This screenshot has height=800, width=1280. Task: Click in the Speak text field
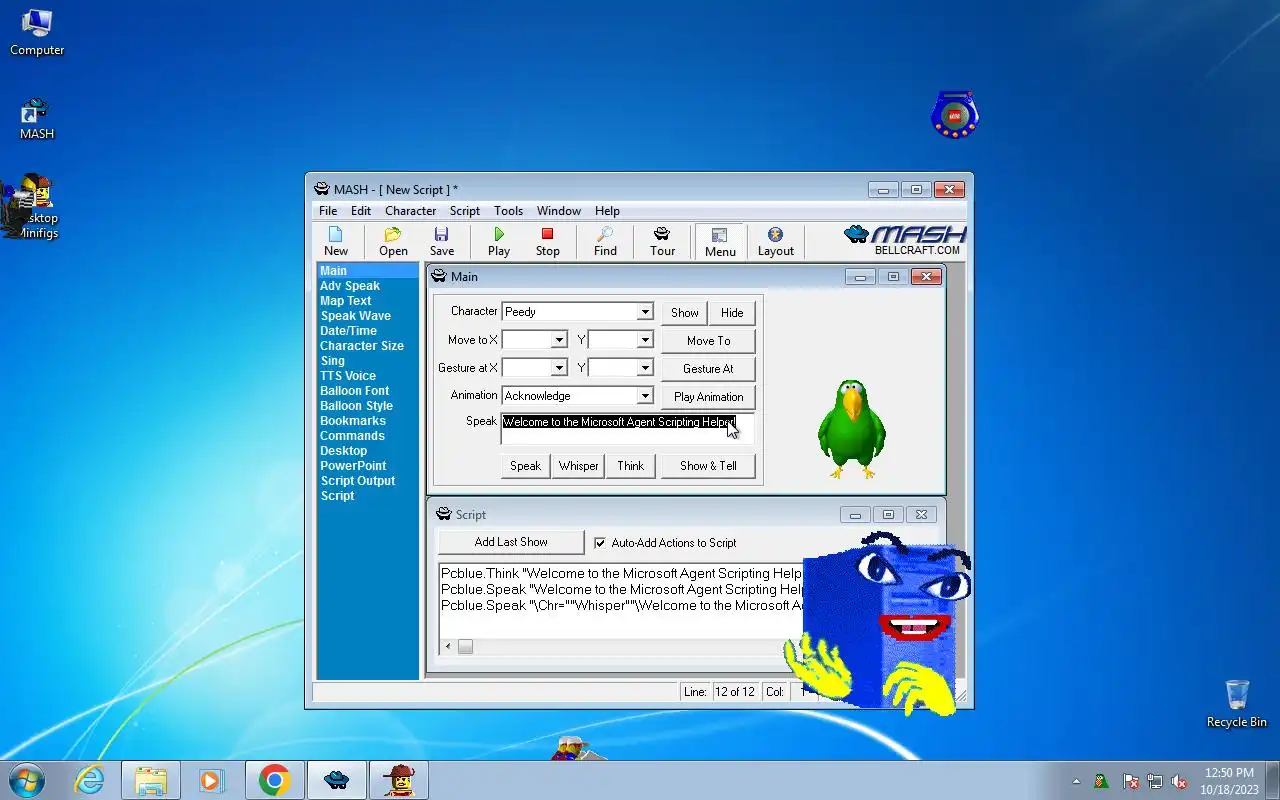click(627, 429)
